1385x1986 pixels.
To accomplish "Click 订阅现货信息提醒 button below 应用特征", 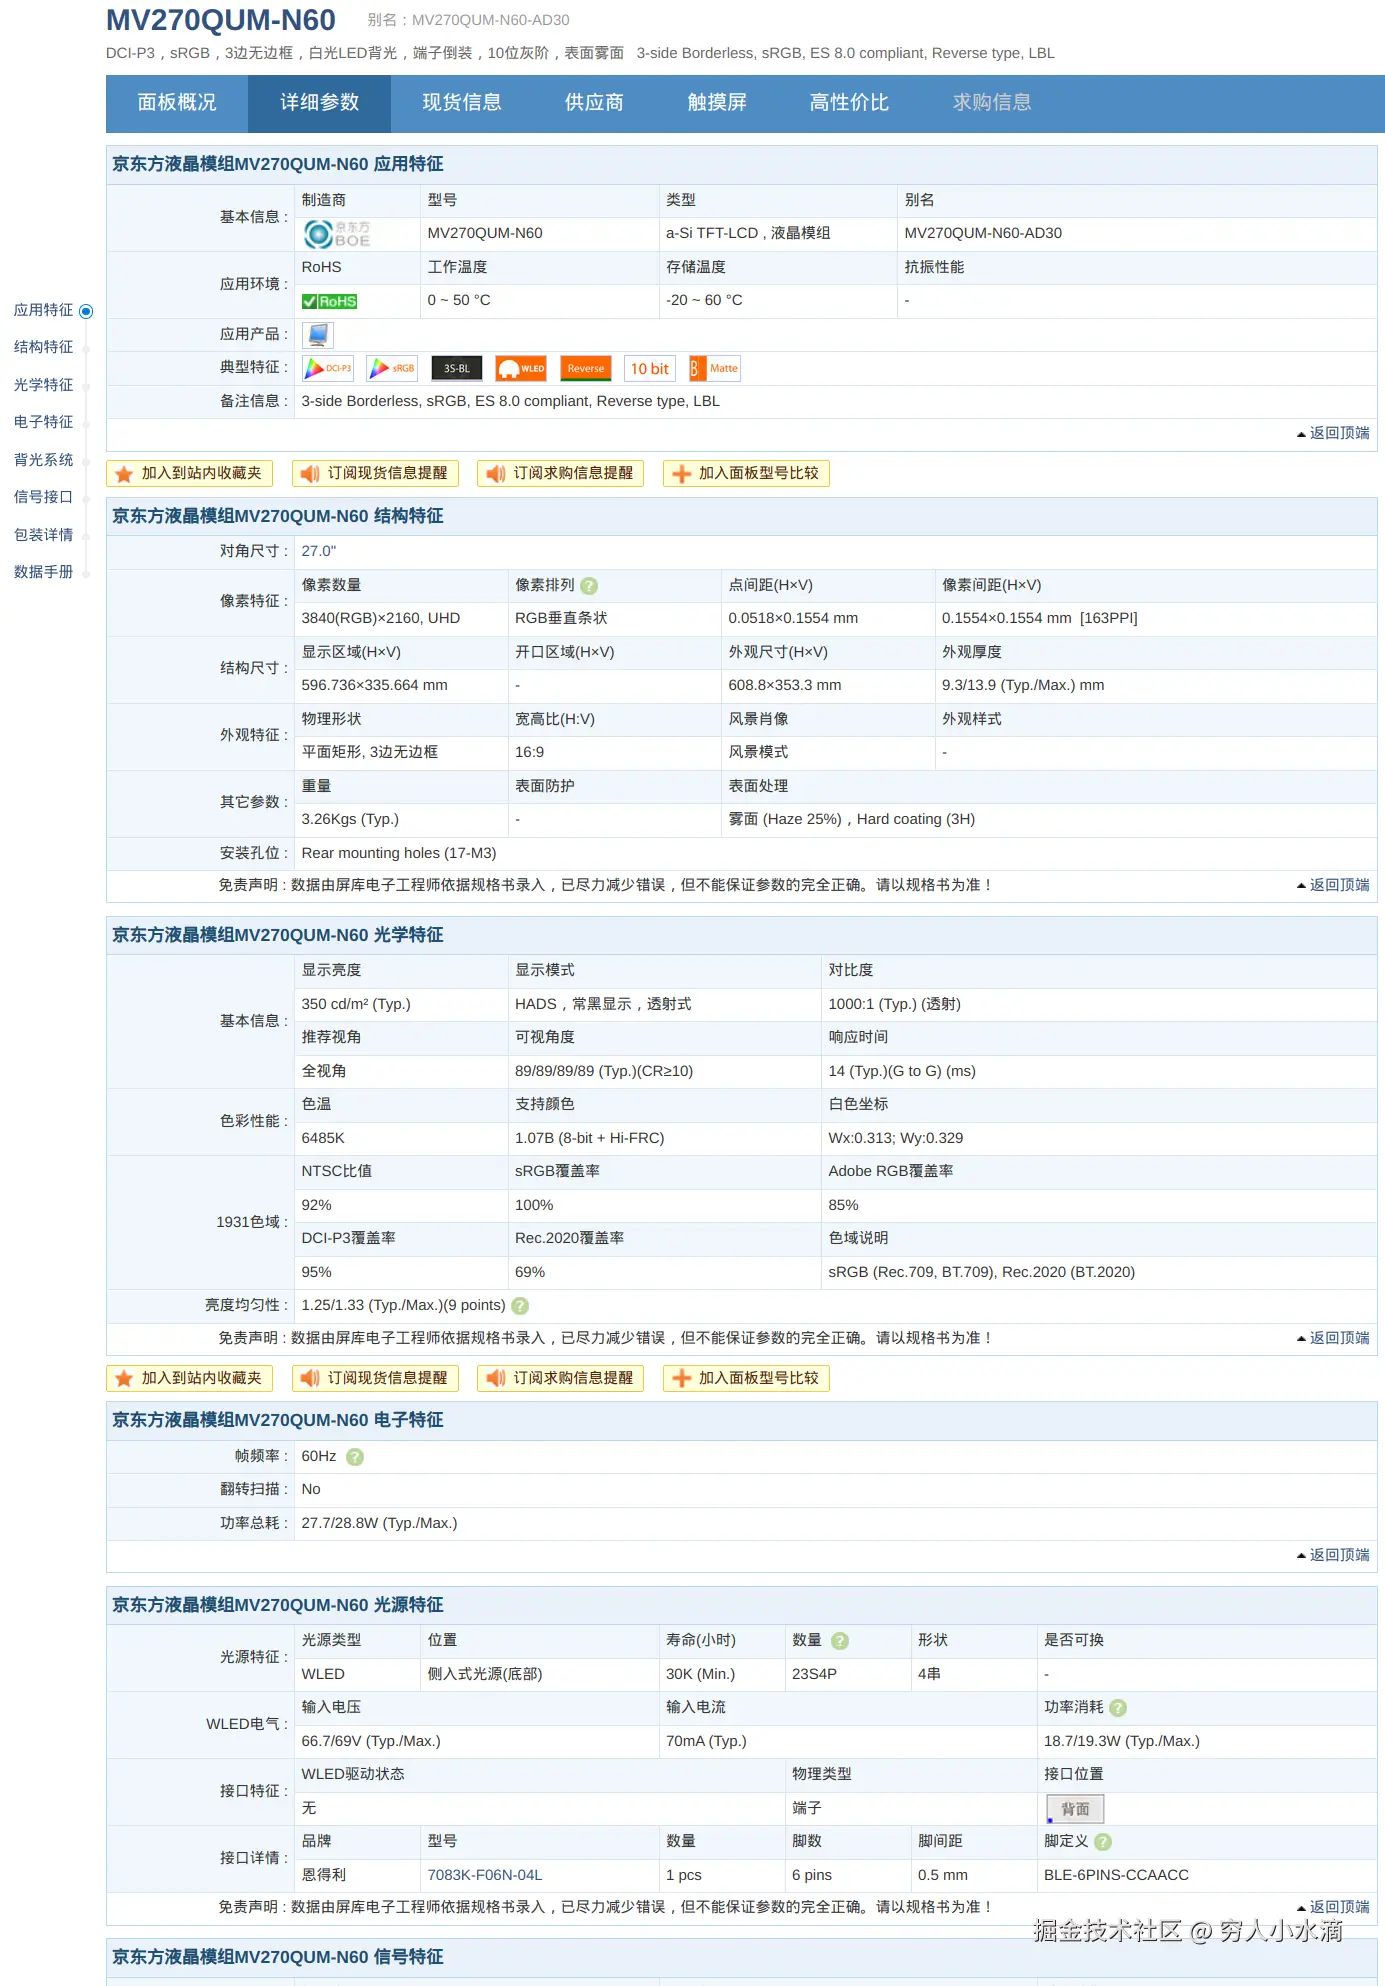I will [x=375, y=474].
